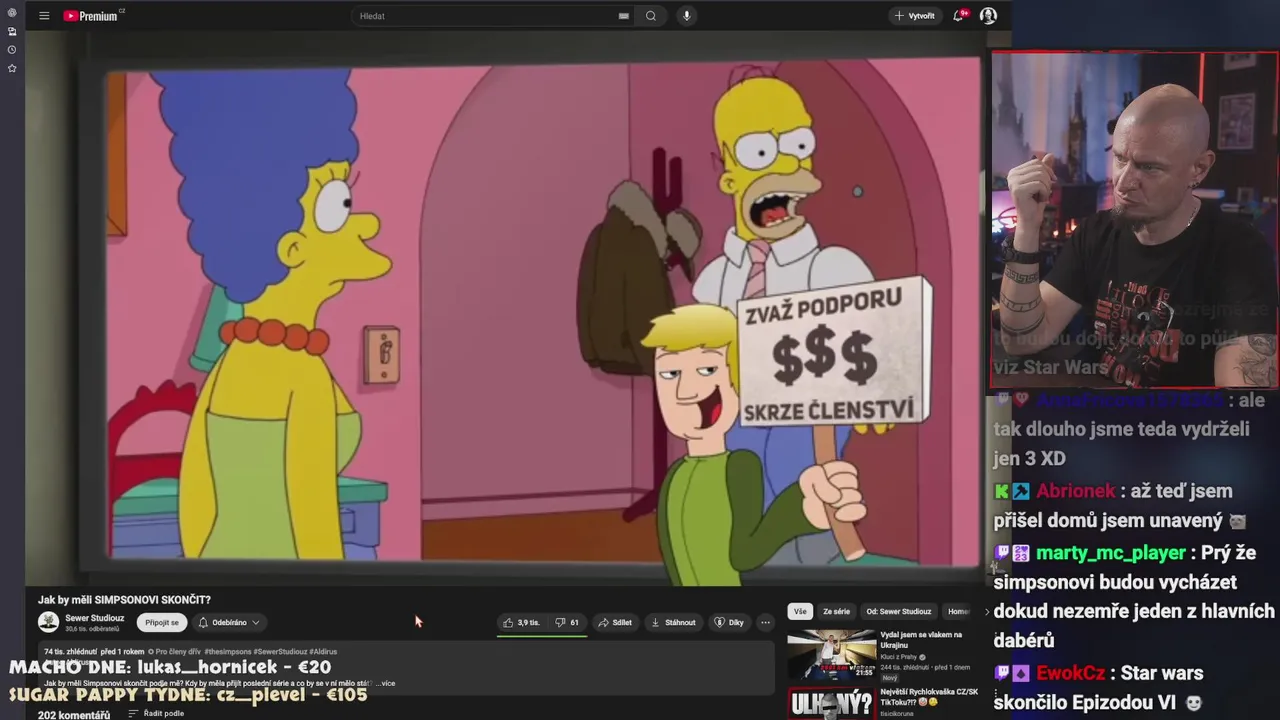
Task: Click the Kluci z Prahy channel name
Action: (x=901, y=657)
